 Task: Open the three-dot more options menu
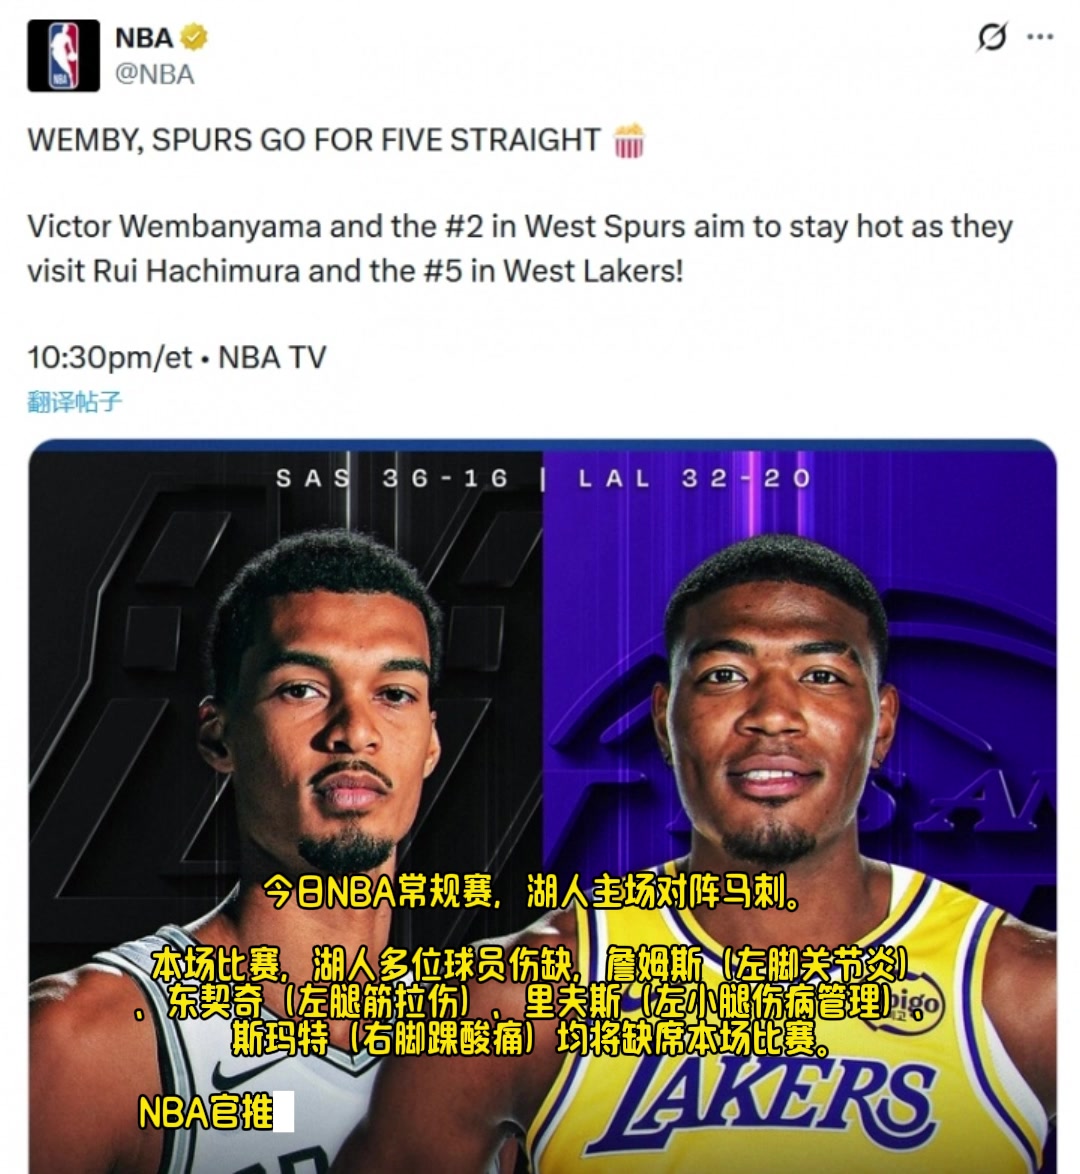pos(1040,37)
